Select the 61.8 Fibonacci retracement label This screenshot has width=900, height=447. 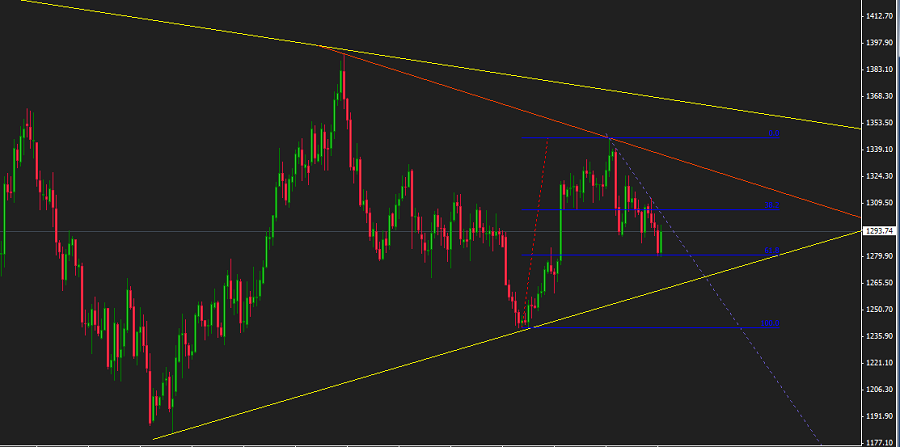tap(771, 251)
